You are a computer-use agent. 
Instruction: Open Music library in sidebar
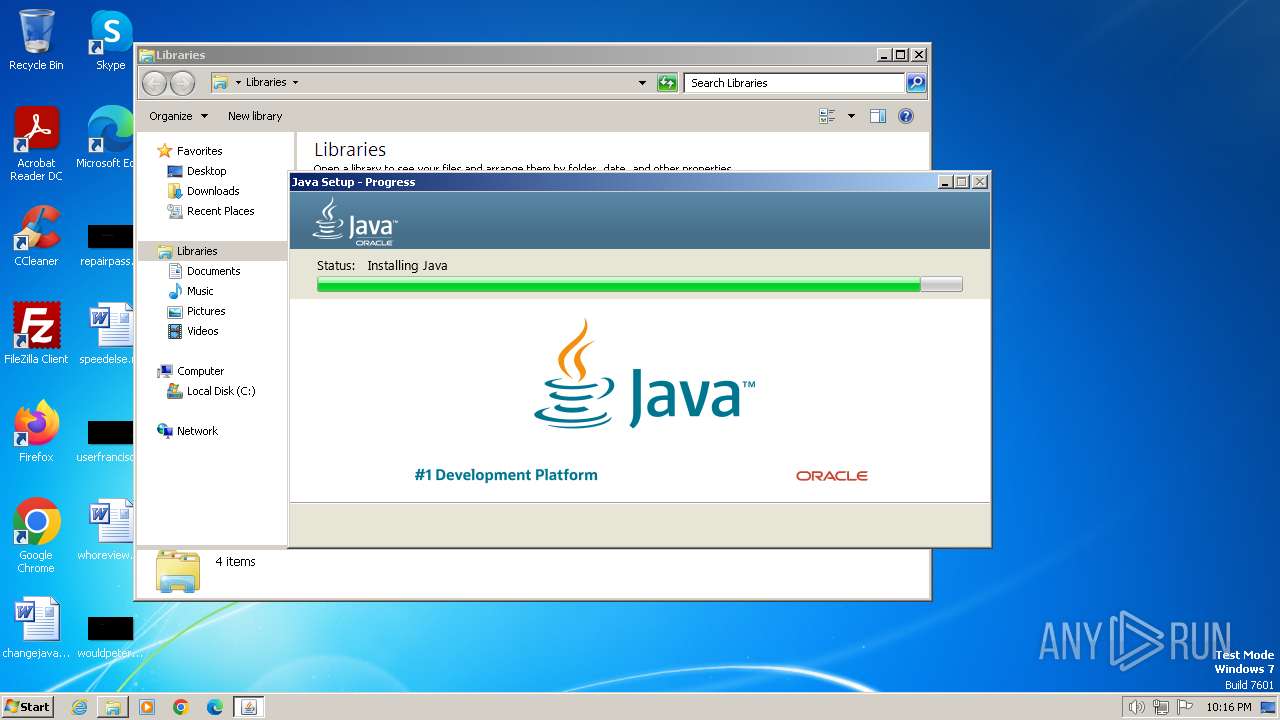click(200, 291)
